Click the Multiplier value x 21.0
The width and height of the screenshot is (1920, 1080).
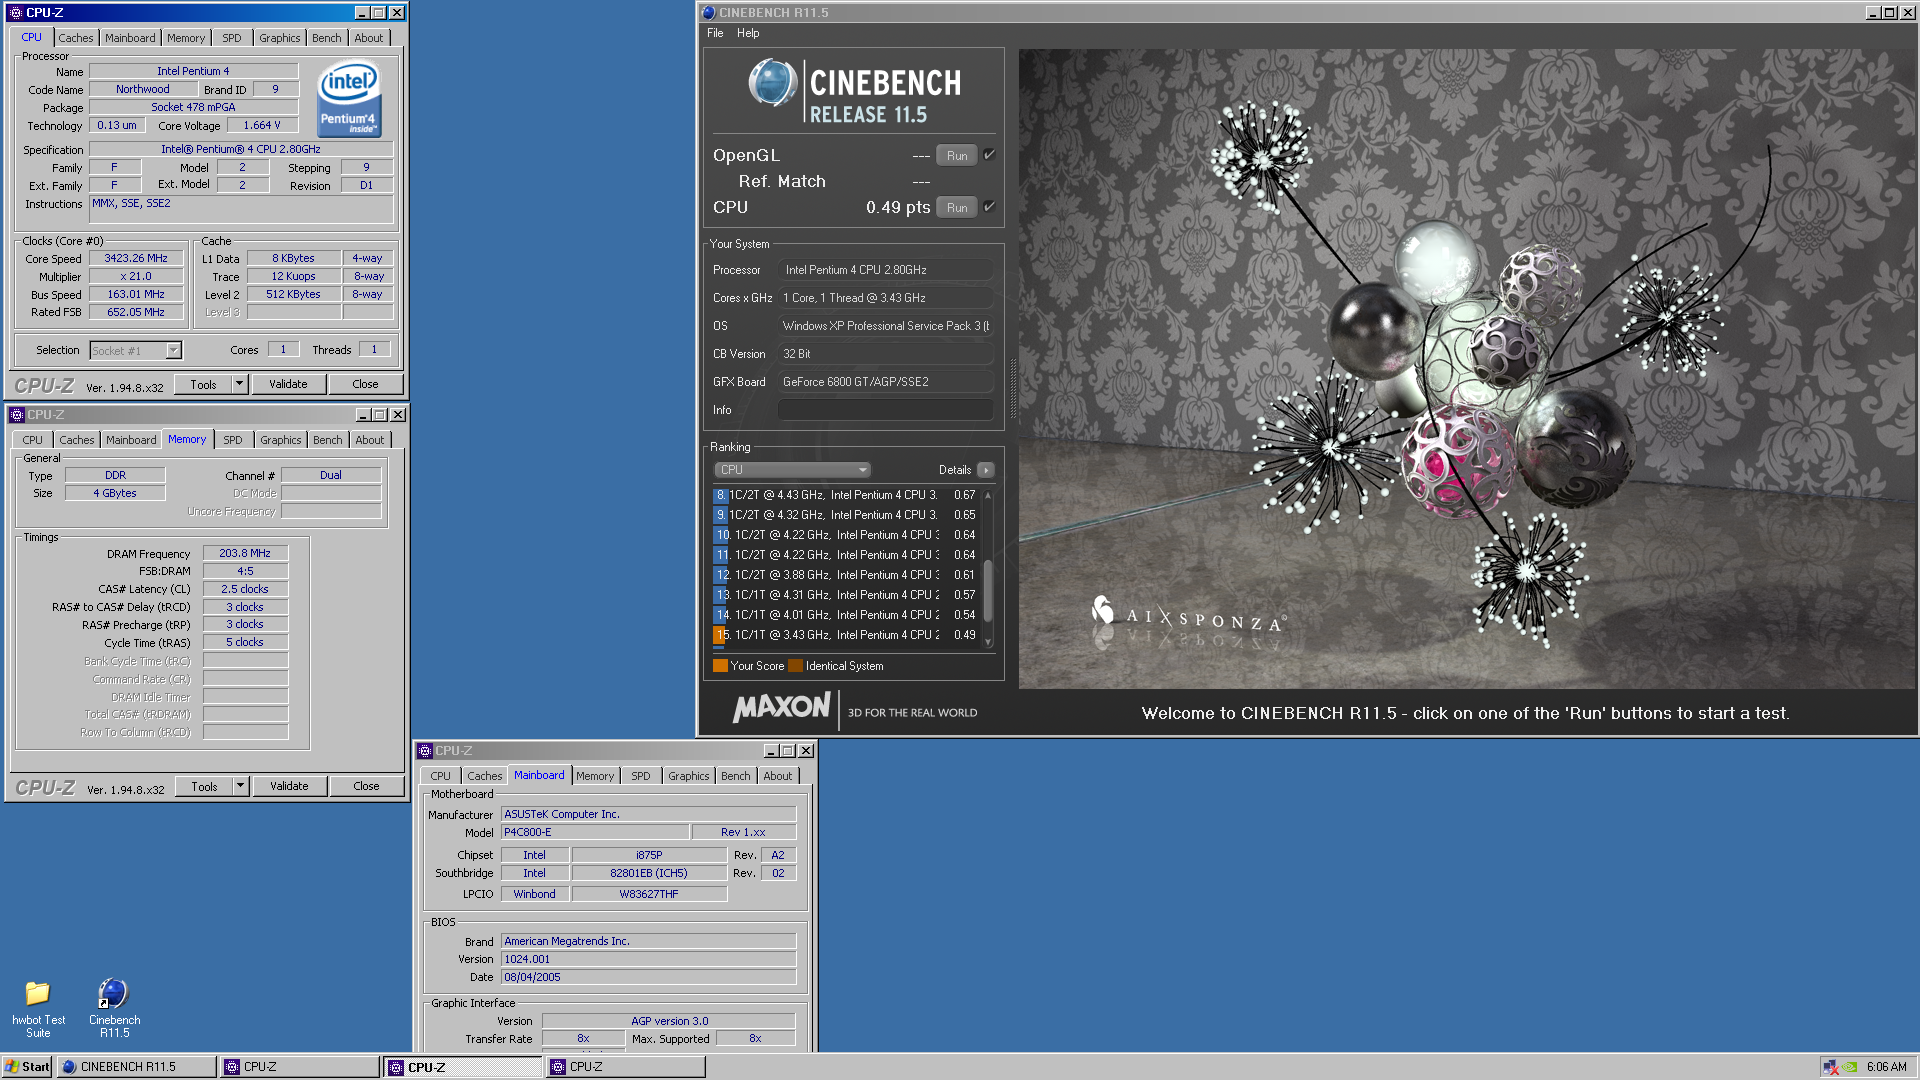click(x=136, y=276)
